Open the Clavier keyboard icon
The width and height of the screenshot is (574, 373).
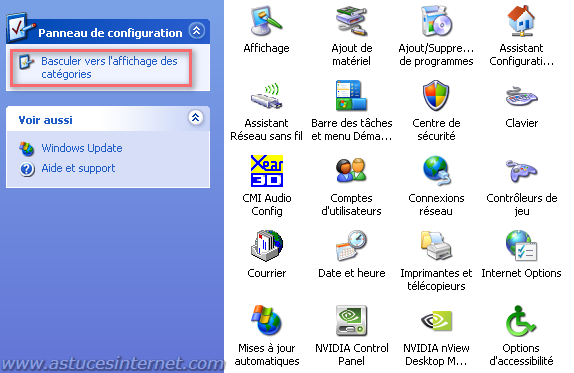pos(521,97)
